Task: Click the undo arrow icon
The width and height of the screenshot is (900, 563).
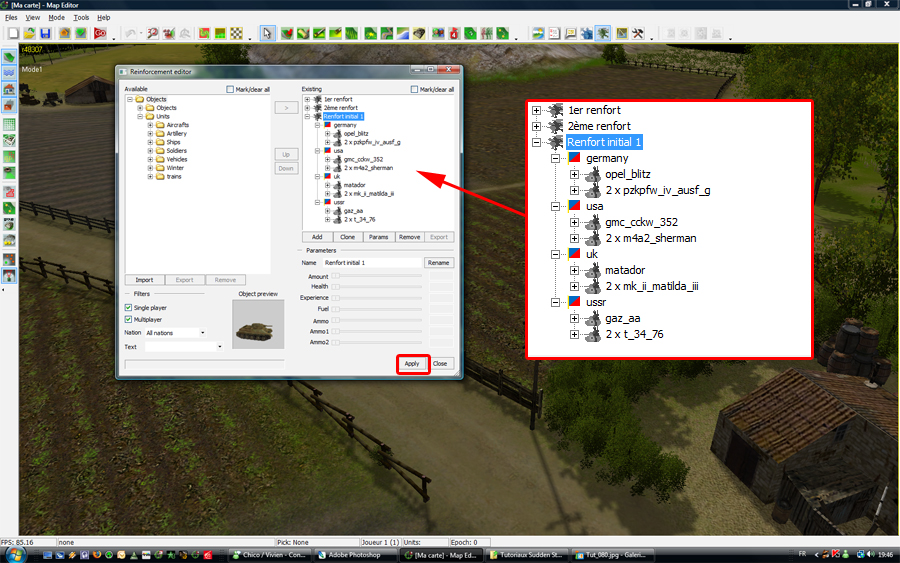Action: pyautogui.click(x=130, y=33)
